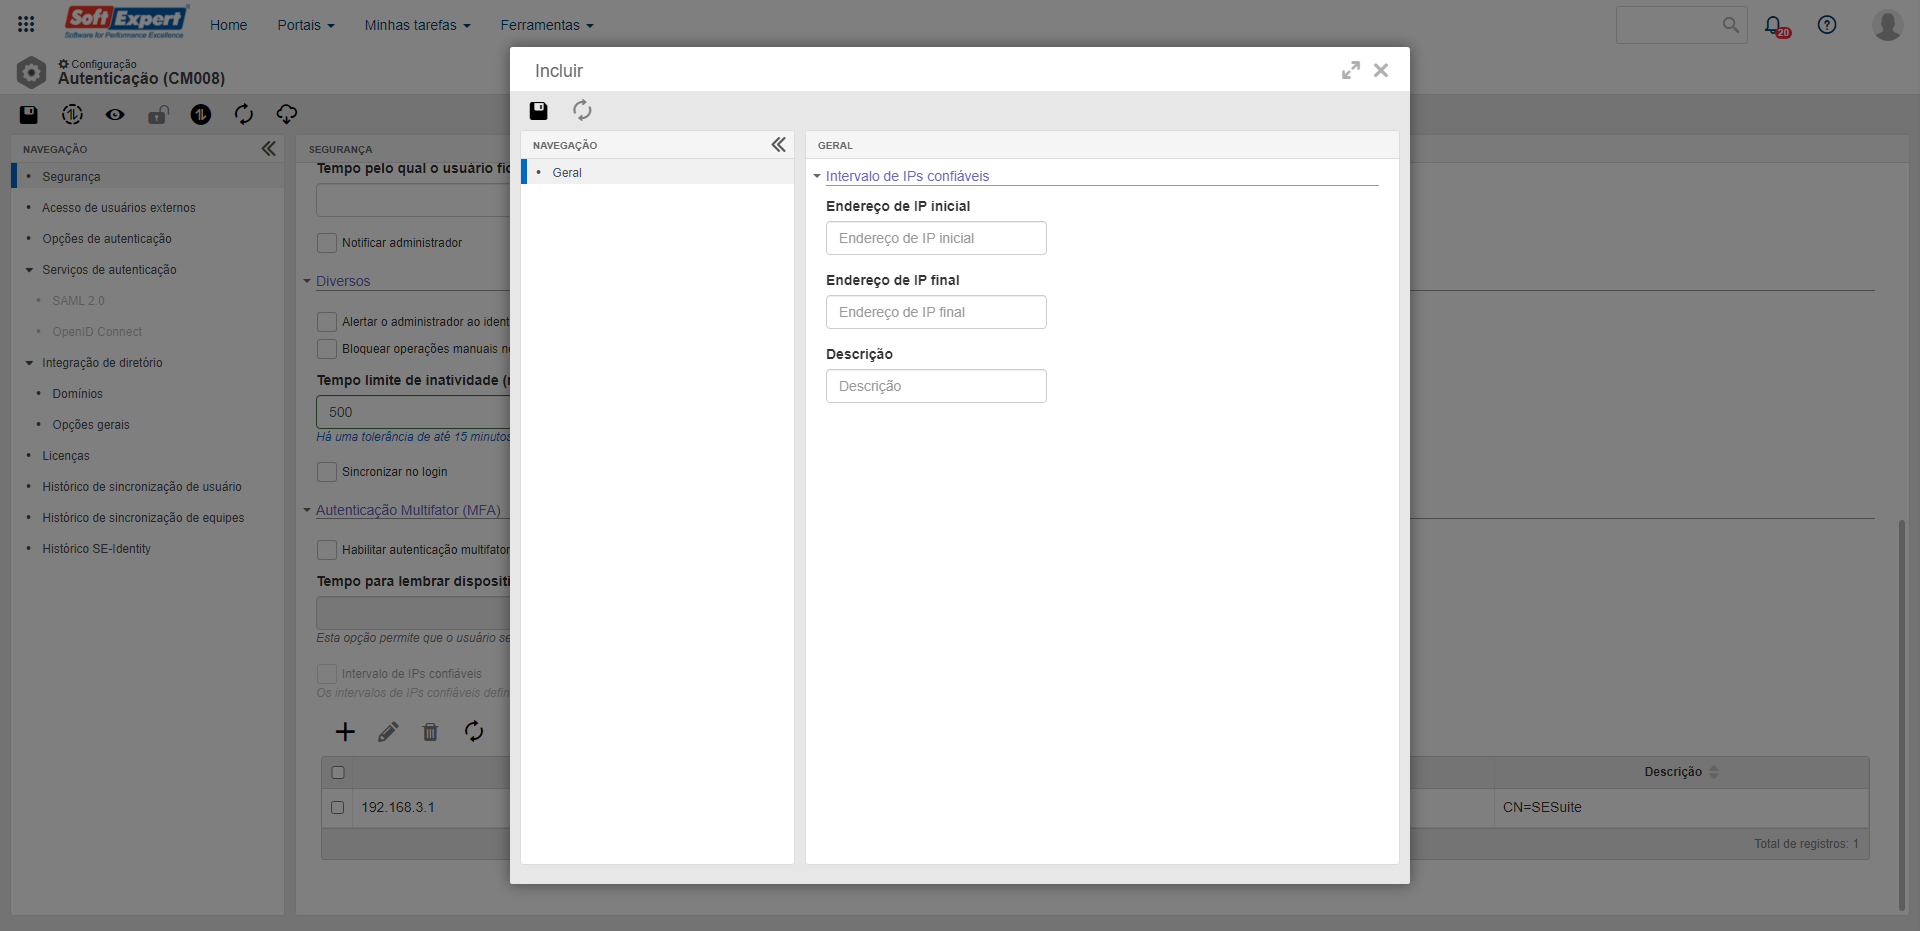Collapse the dialog navigation panel
Screen dimensions: 1920x931
(x=778, y=145)
